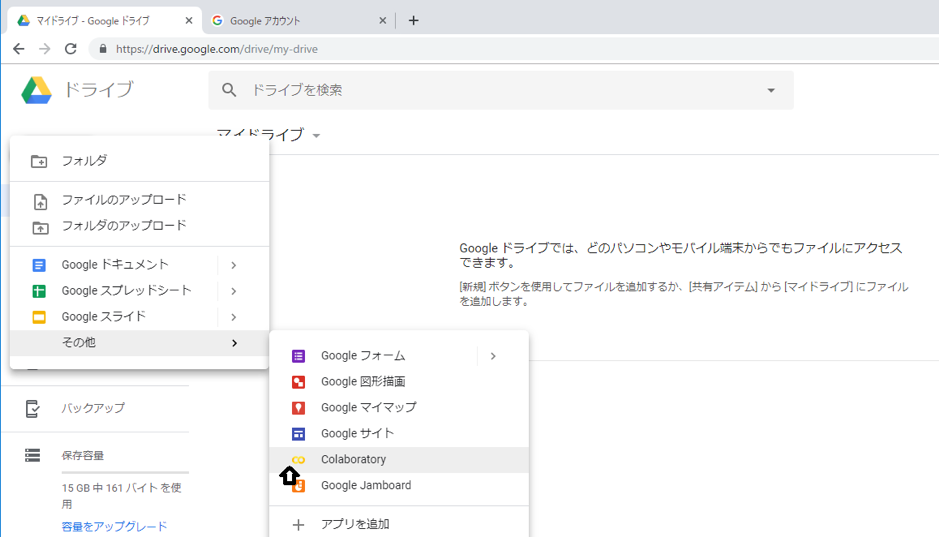939x537 pixels.
Task: Create a Google スライド
Action: 104,316
